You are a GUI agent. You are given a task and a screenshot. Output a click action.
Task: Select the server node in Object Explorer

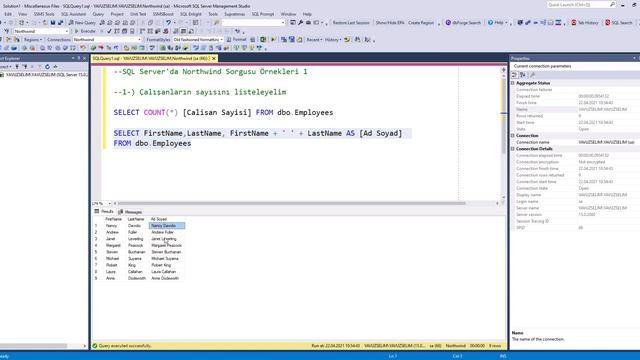pyautogui.click(x=44, y=75)
